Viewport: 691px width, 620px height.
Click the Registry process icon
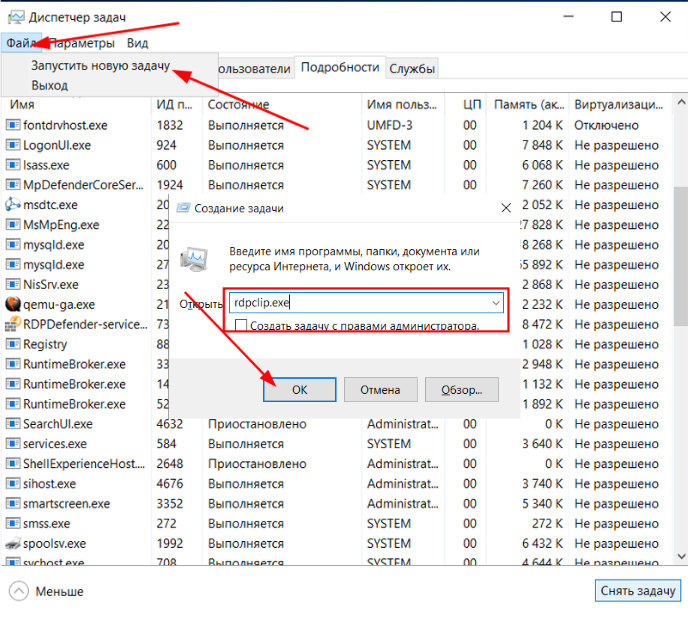click(13, 345)
